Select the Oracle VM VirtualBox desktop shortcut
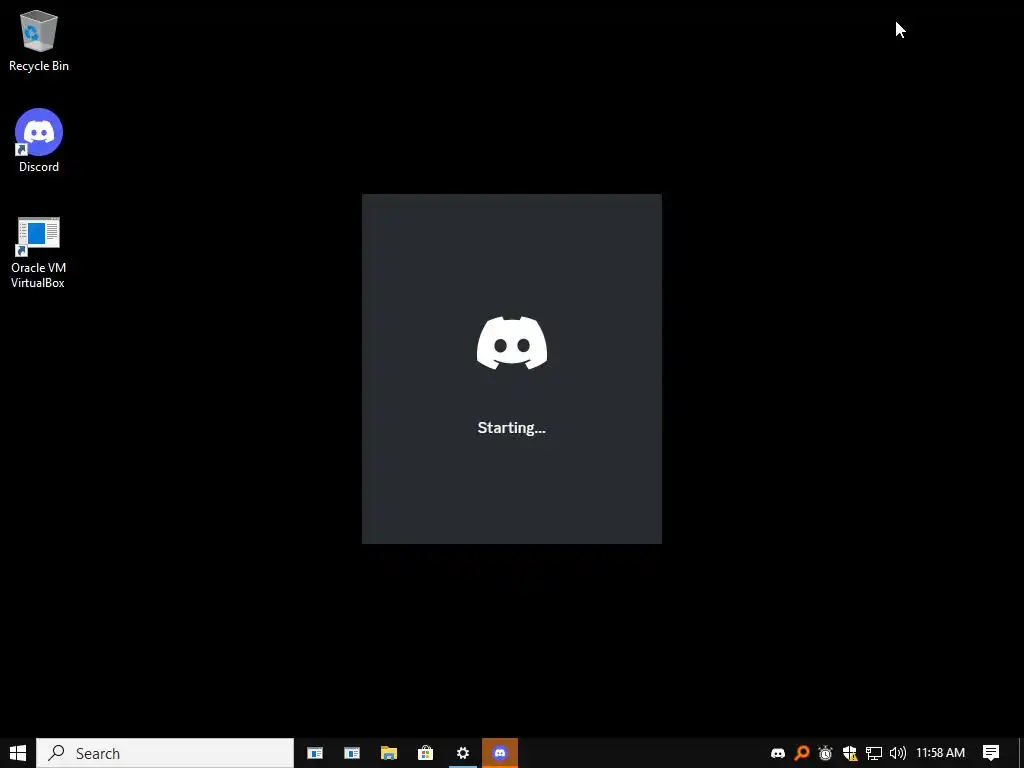 coord(39,253)
